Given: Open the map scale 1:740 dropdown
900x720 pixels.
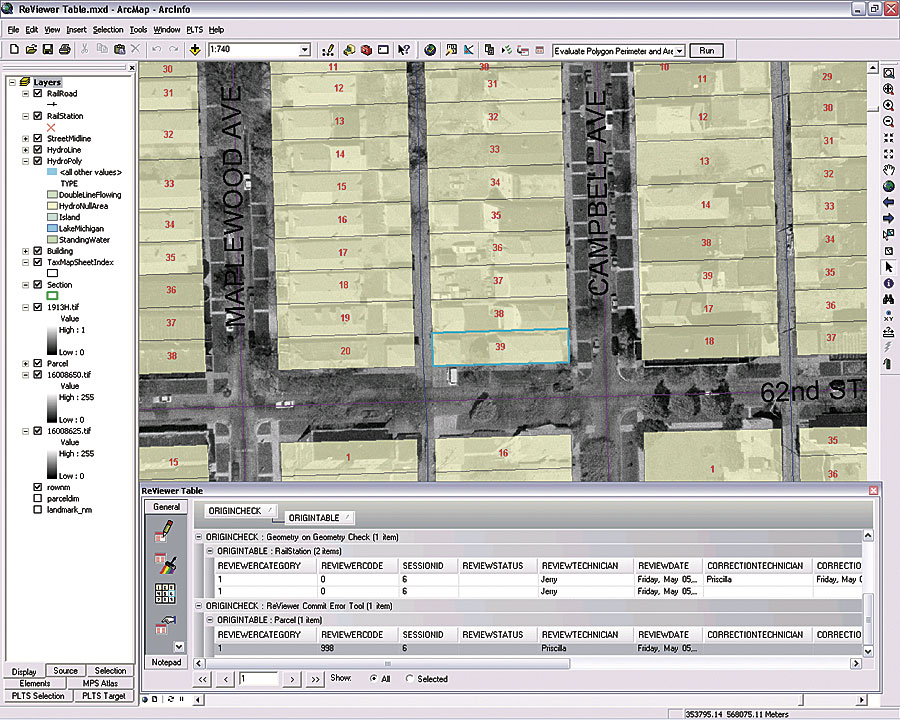Looking at the screenshot, I should tap(305, 50).
